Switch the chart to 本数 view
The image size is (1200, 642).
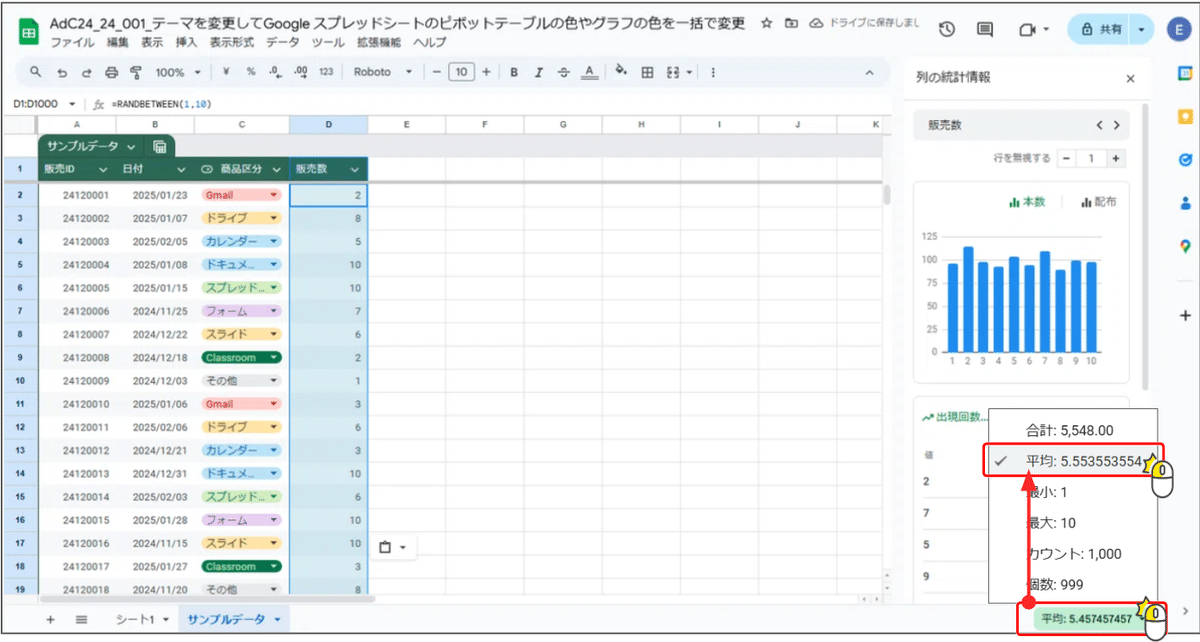pos(1027,202)
